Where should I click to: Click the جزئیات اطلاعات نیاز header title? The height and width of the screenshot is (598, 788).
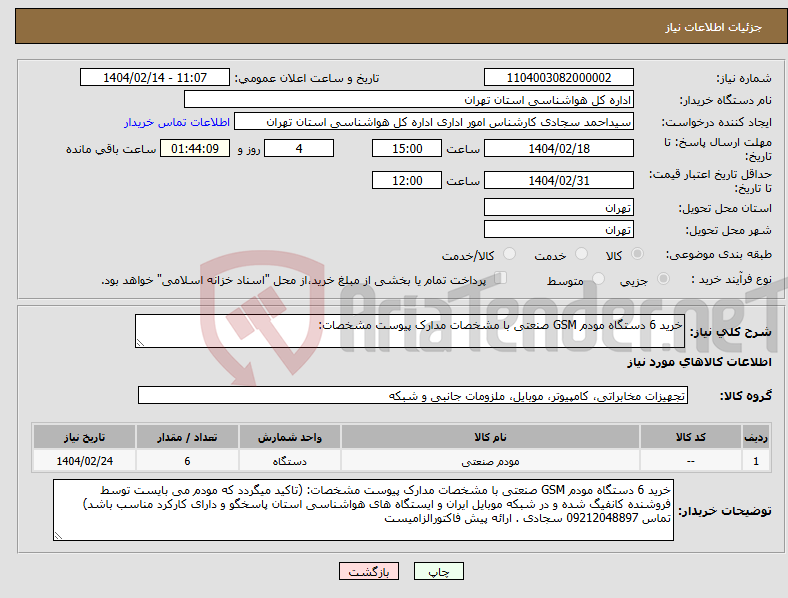713,27
